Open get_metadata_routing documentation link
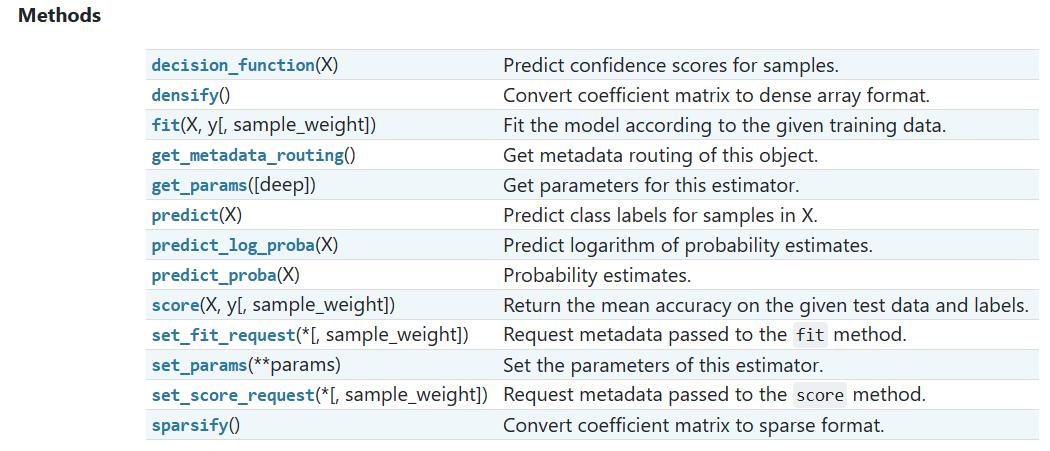This screenshot has height=451, width=1050. pyautogui.click(x=248, y=155)
